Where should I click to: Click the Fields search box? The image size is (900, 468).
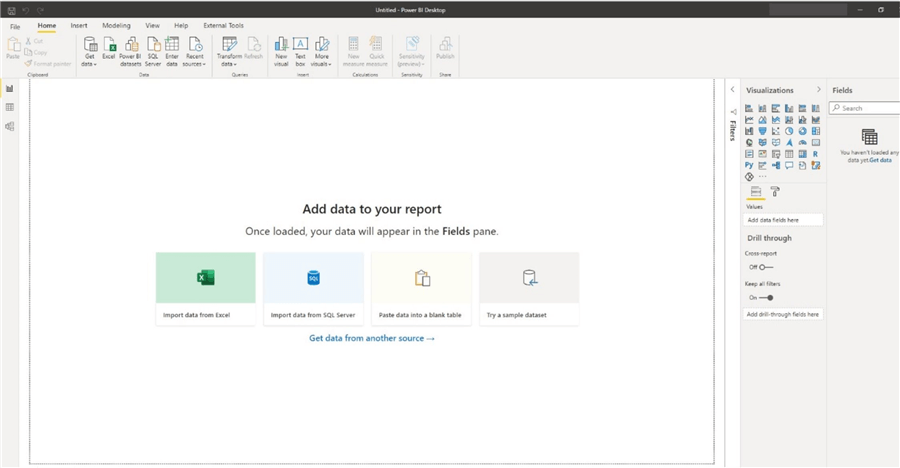click(868, 108)
